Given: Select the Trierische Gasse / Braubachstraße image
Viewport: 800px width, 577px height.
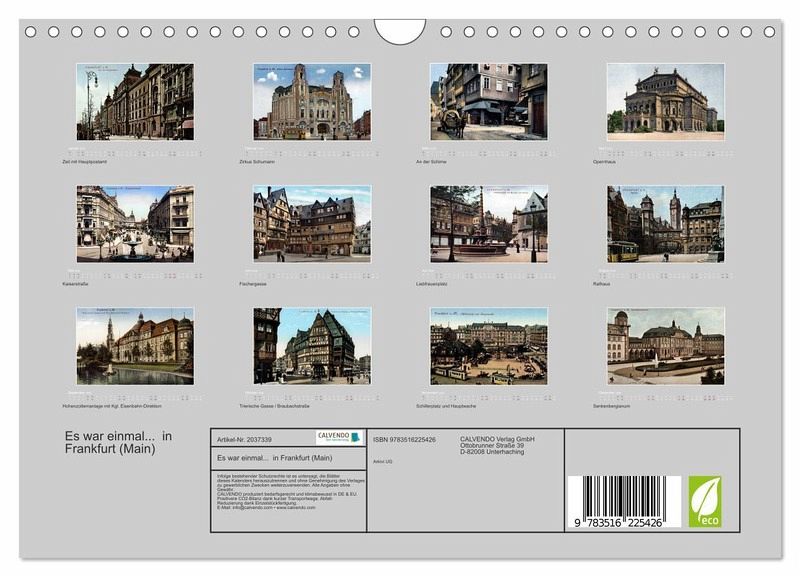Looking at the screenshot, I should [x=312, y=345].
